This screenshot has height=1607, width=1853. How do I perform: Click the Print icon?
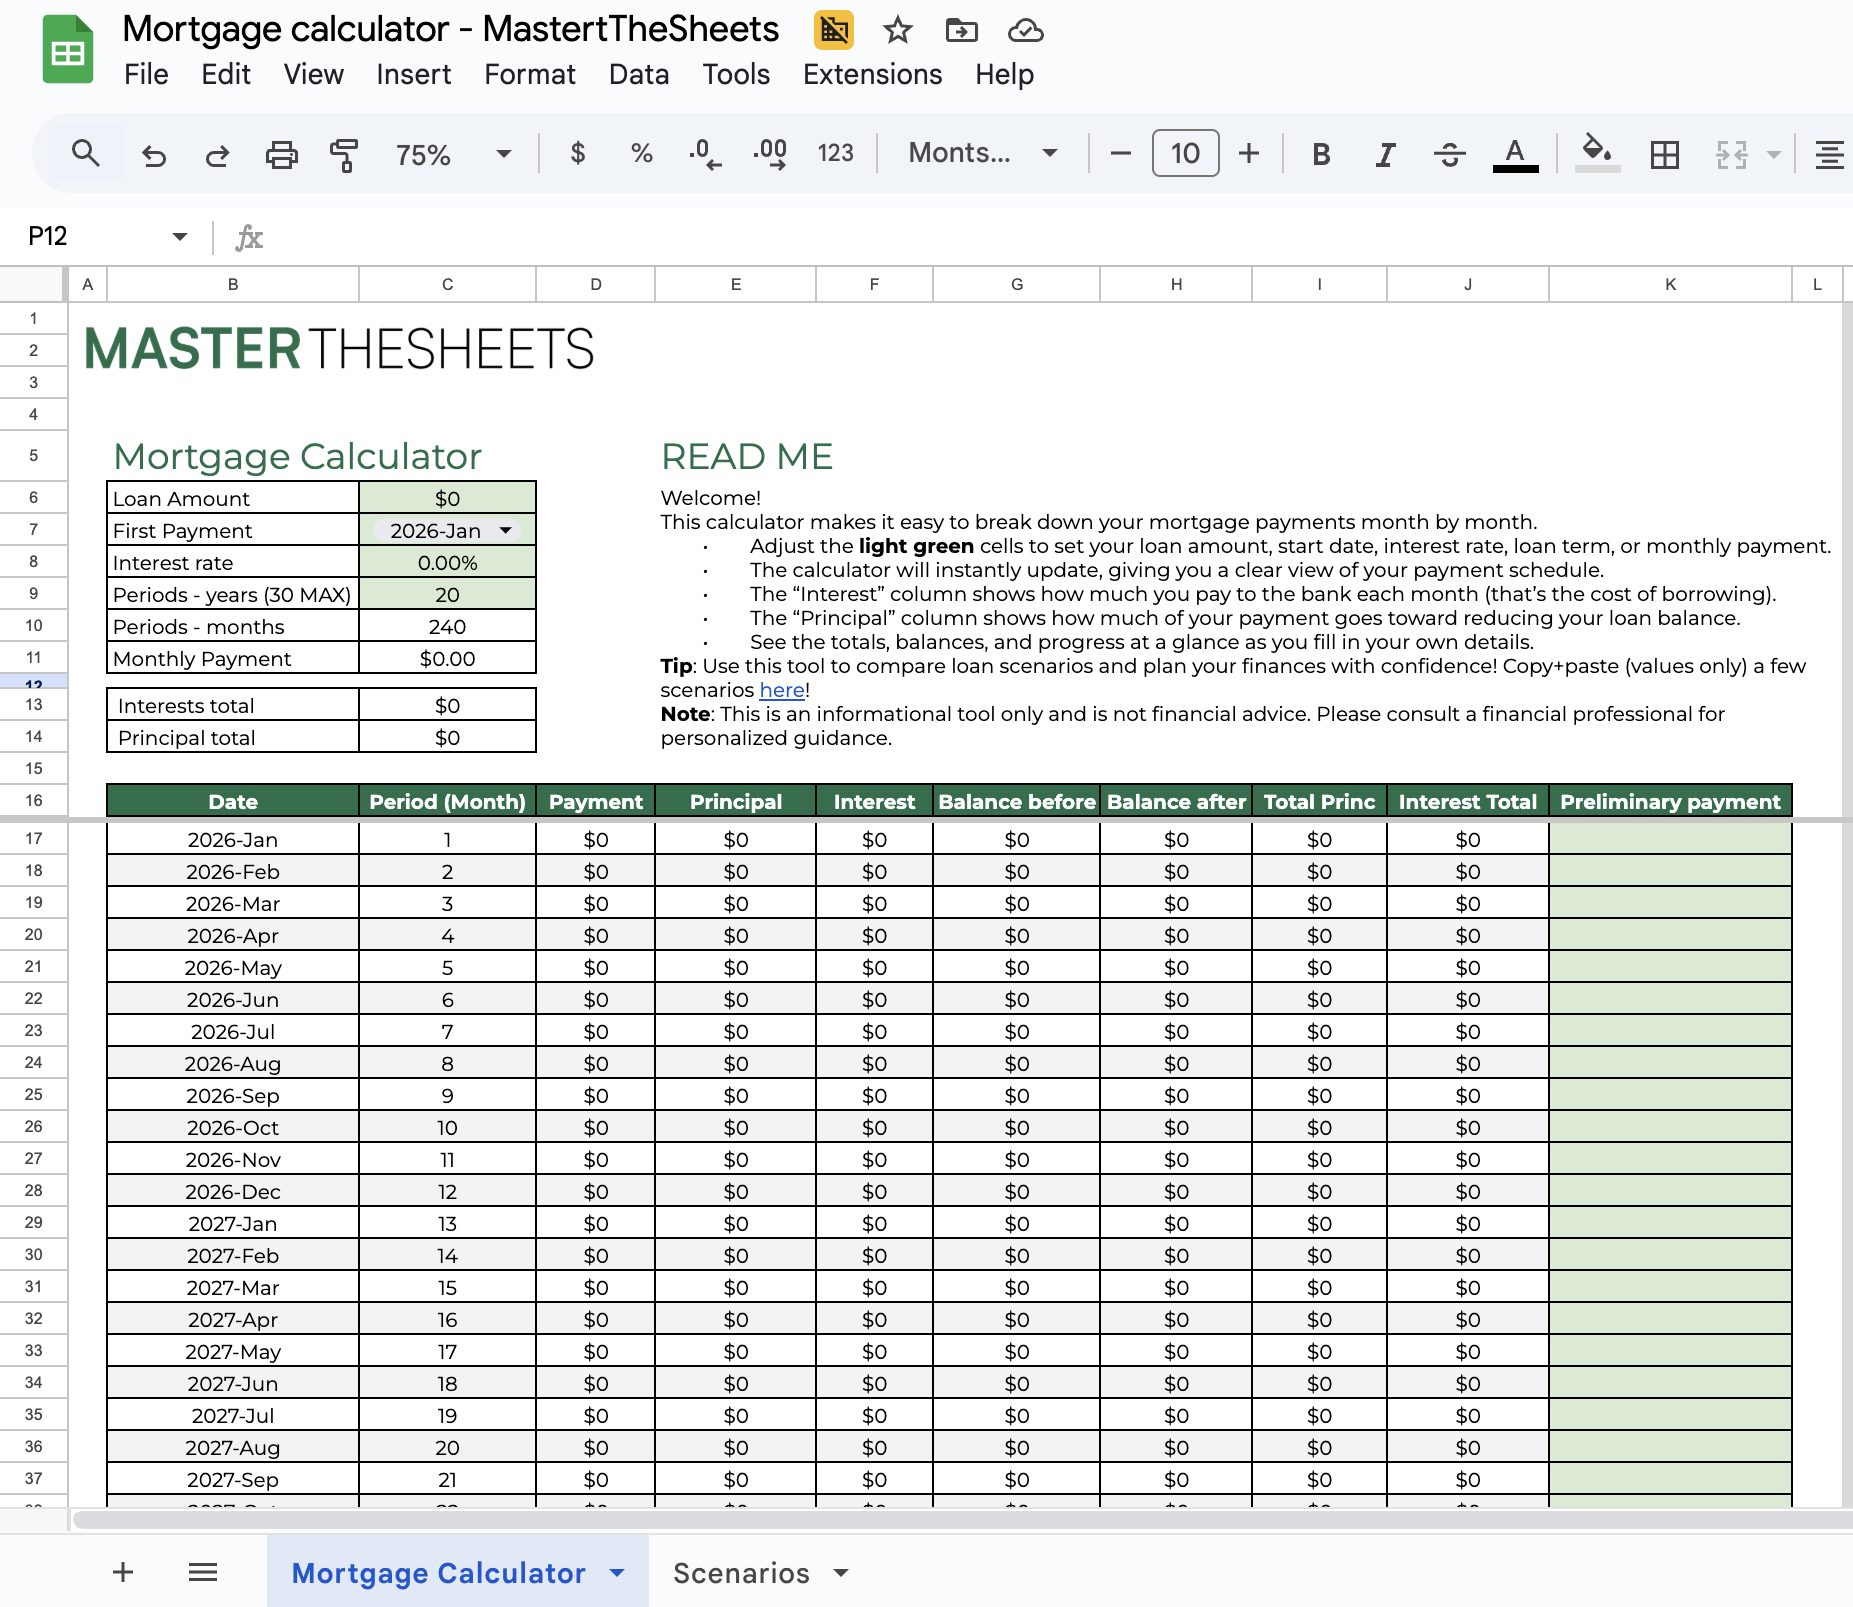pos(281,154)
